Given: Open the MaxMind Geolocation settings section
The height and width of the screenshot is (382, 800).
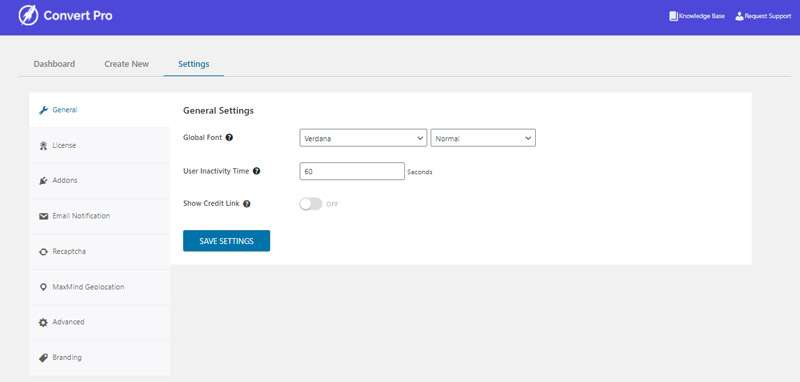Looking at the screenshot, I should coord(99,287).
